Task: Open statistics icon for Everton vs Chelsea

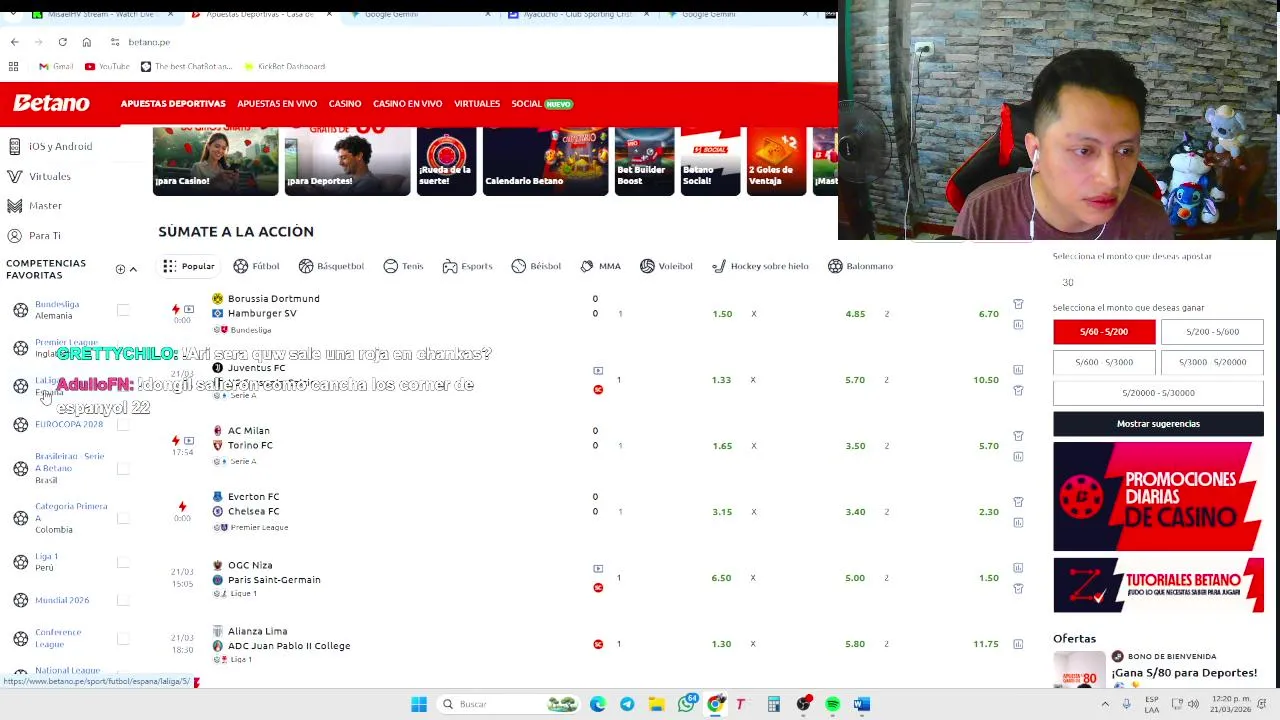Action: coord(1018,522)
